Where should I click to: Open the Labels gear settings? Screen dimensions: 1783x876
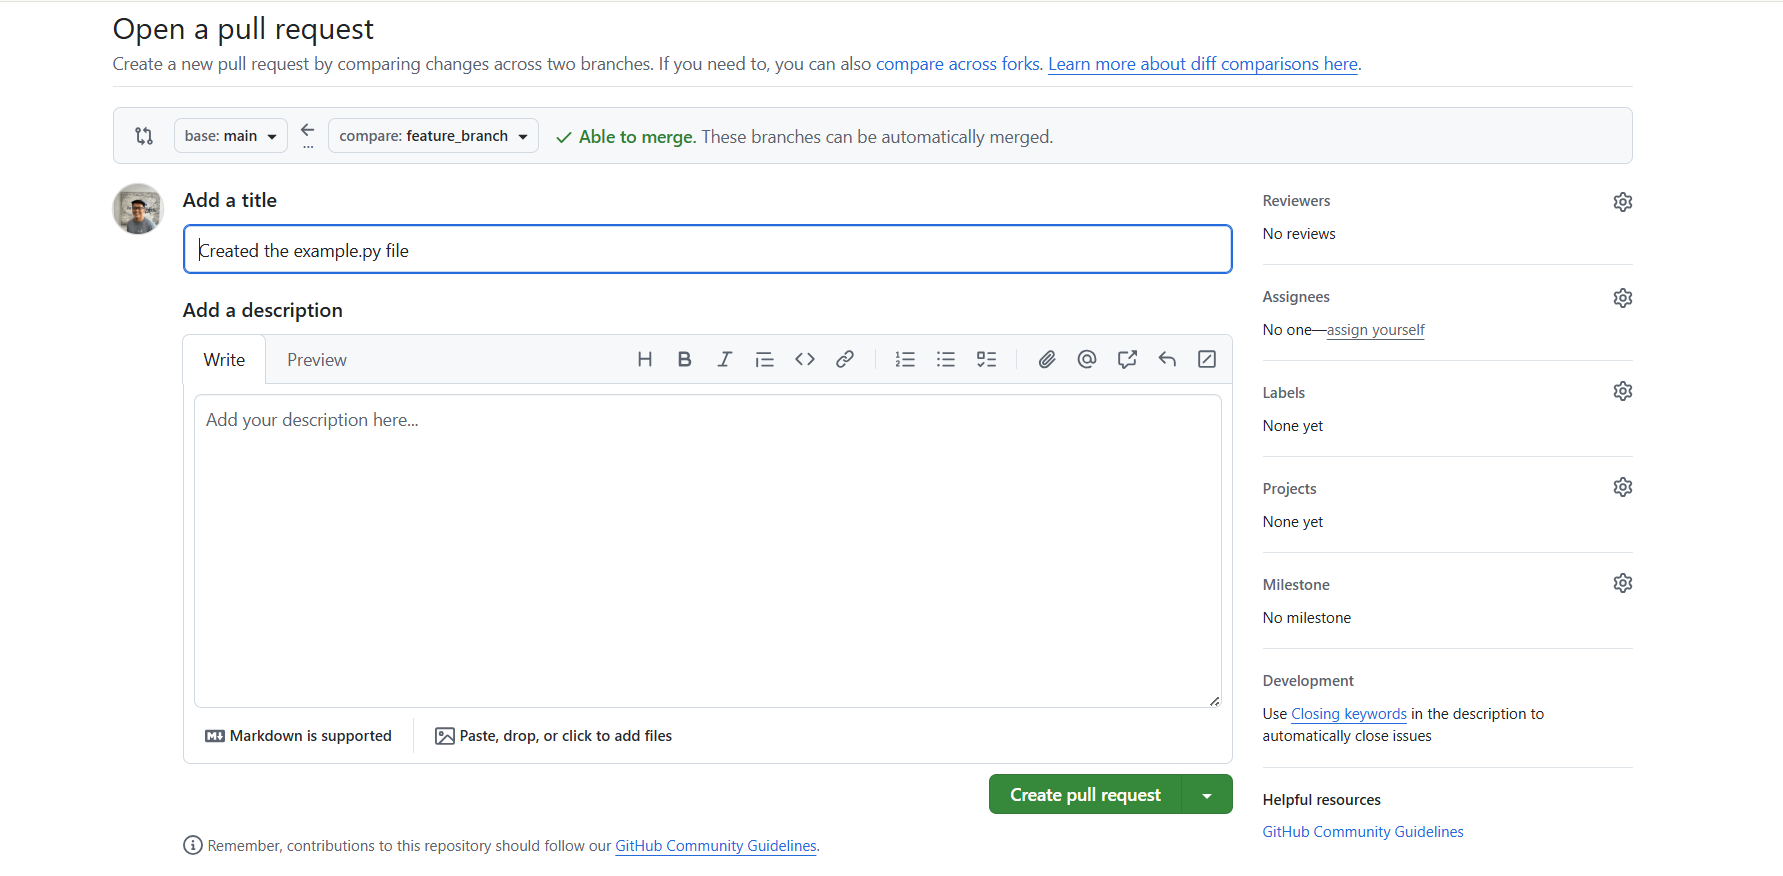tap(1622, 392)
